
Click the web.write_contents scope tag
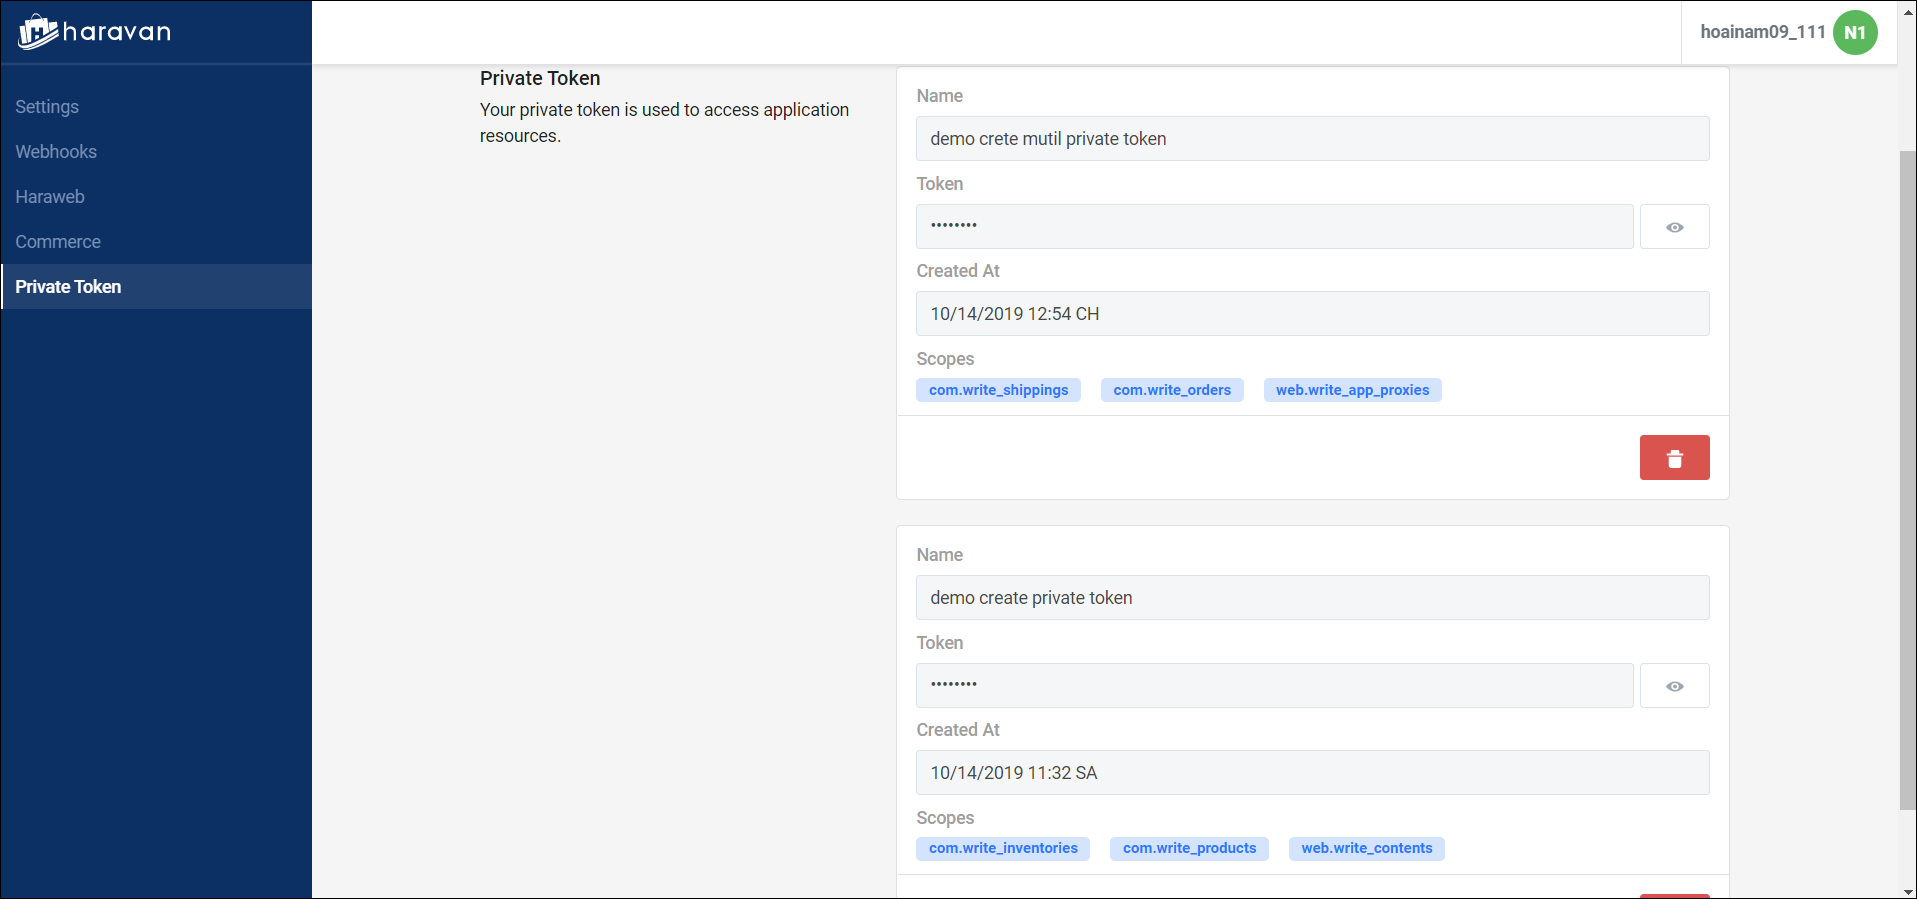[x=1366, y=849]
